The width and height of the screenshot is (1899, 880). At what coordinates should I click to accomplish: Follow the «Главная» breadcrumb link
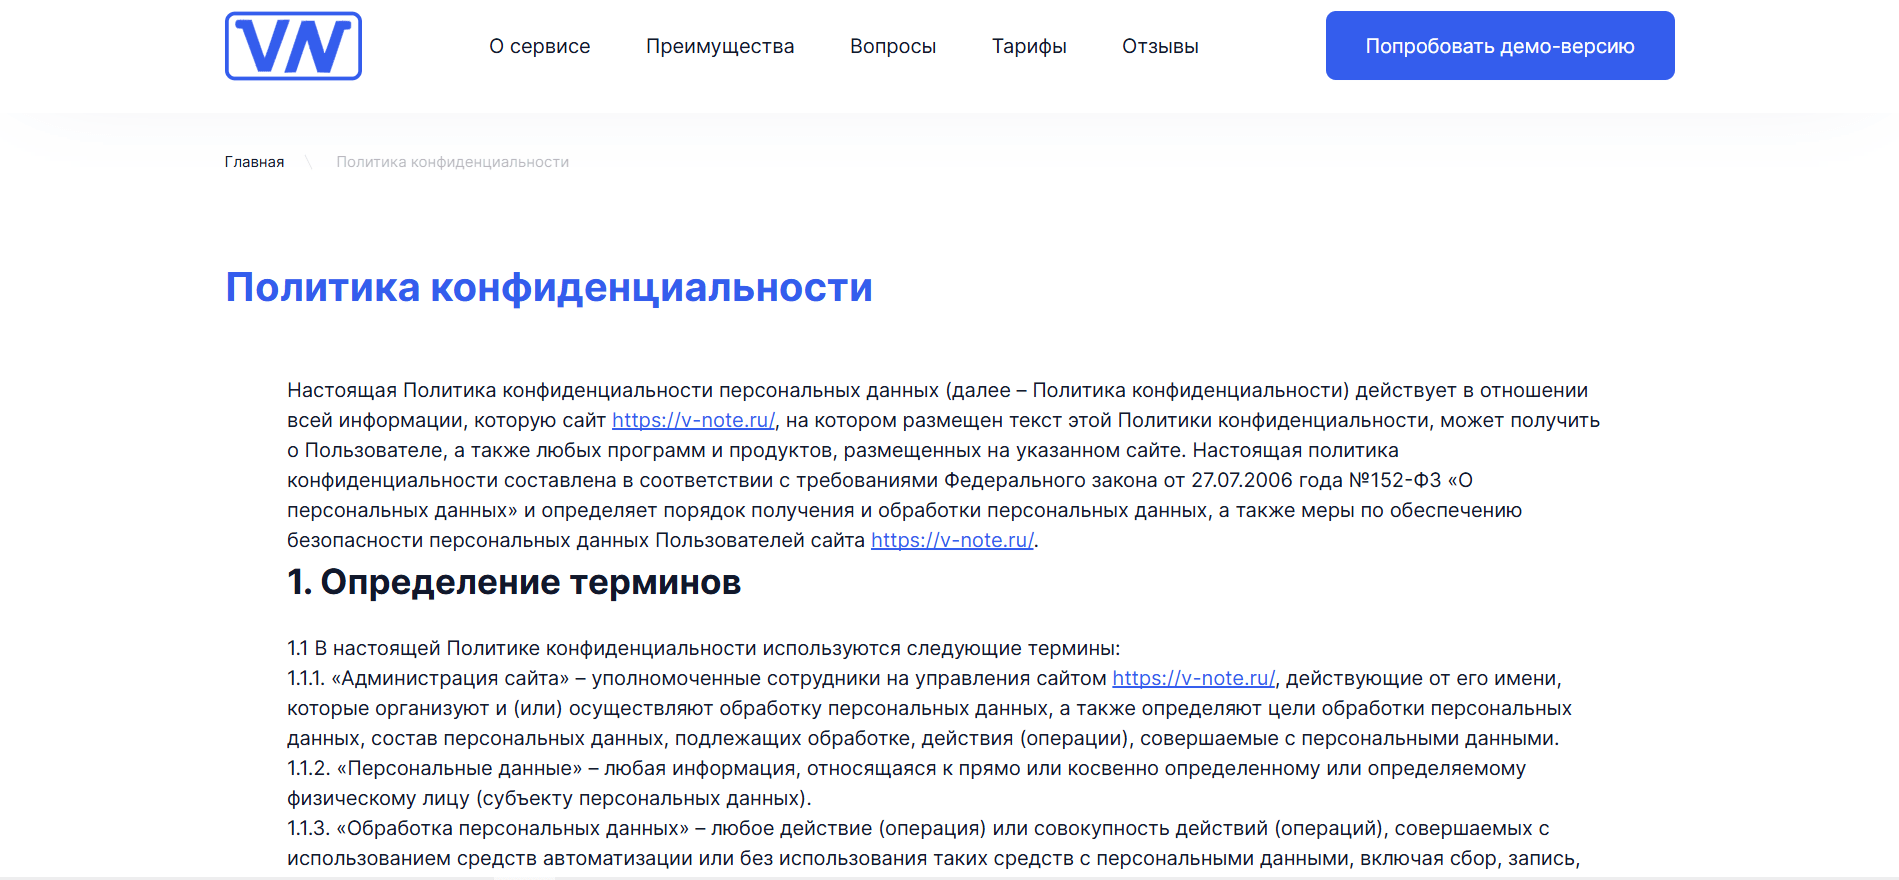254,162
